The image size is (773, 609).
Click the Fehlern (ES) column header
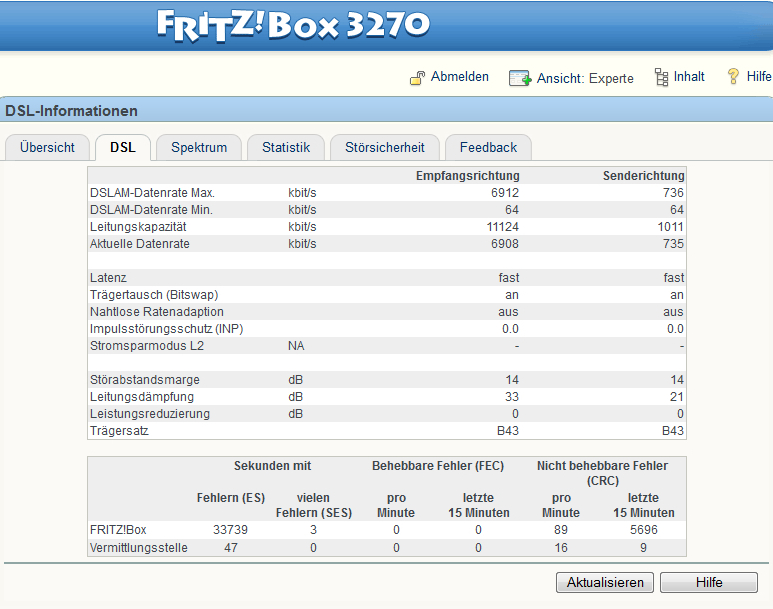coord(231,498)
